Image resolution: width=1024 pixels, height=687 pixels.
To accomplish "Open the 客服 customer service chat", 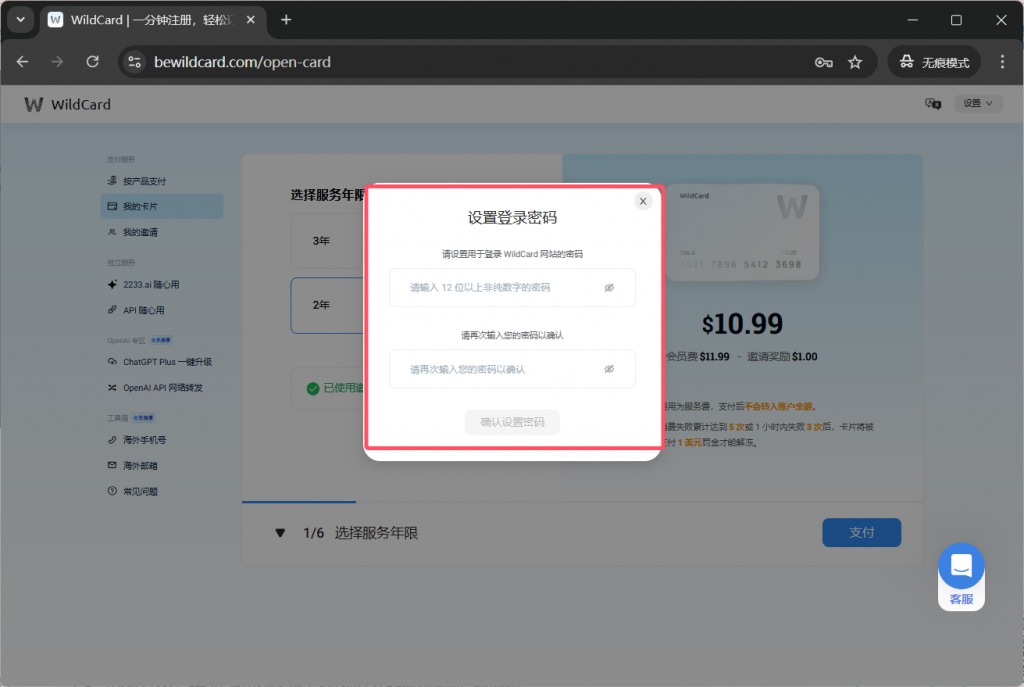I will (961, 576).
